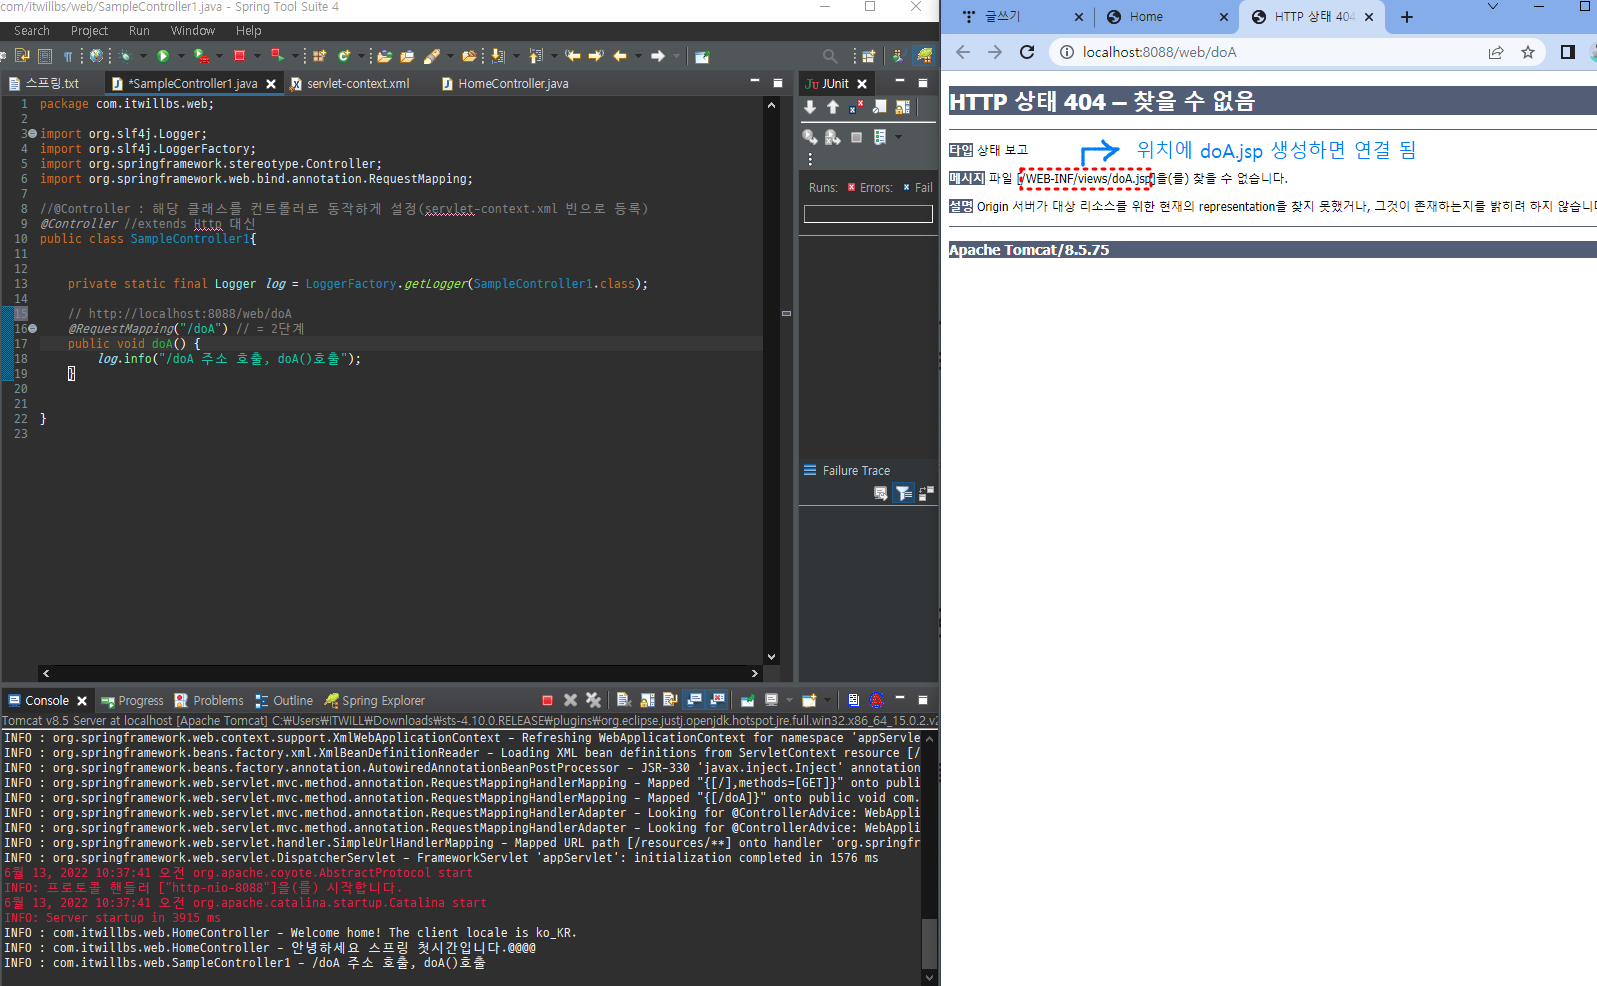
Task: Toggle Console Scroll Lock icon
Action: [647, 700]
